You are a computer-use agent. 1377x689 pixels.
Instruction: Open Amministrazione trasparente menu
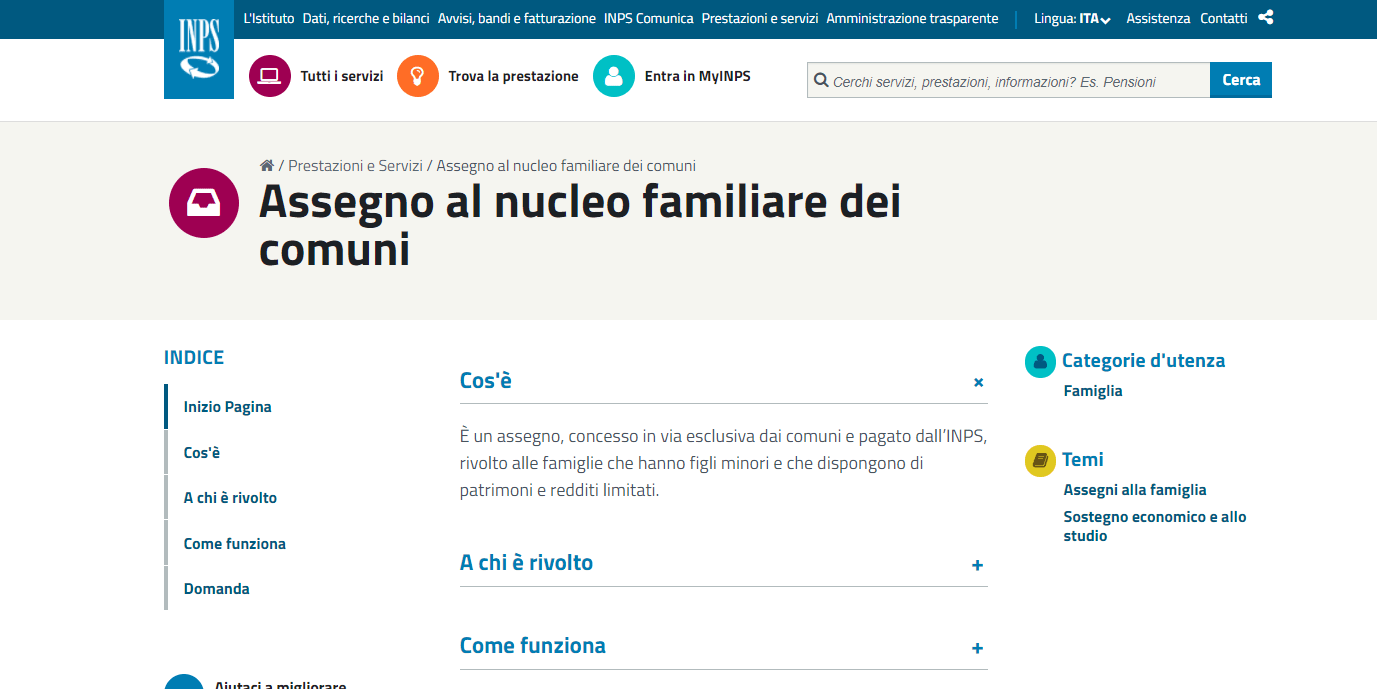pos(912,19)
